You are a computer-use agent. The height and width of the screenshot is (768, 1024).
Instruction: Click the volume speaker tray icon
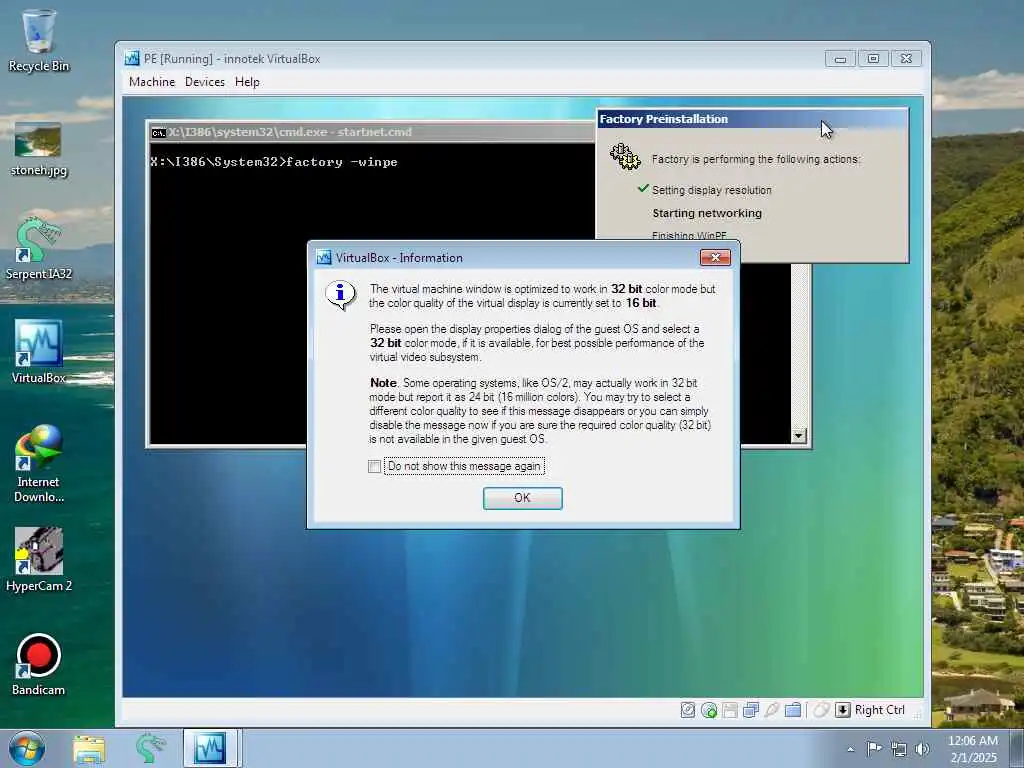[922, 749]
